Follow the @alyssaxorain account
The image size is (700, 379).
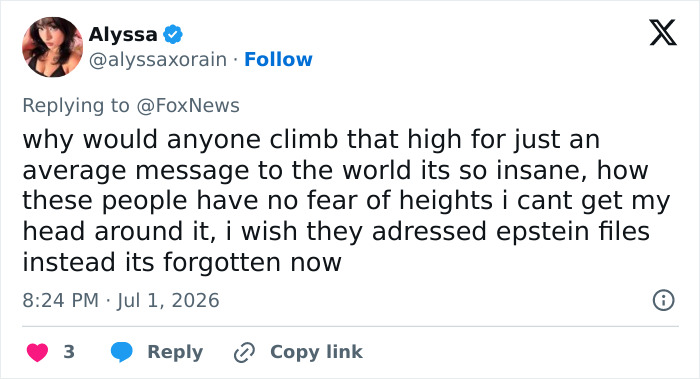click(x=278, y=59)
